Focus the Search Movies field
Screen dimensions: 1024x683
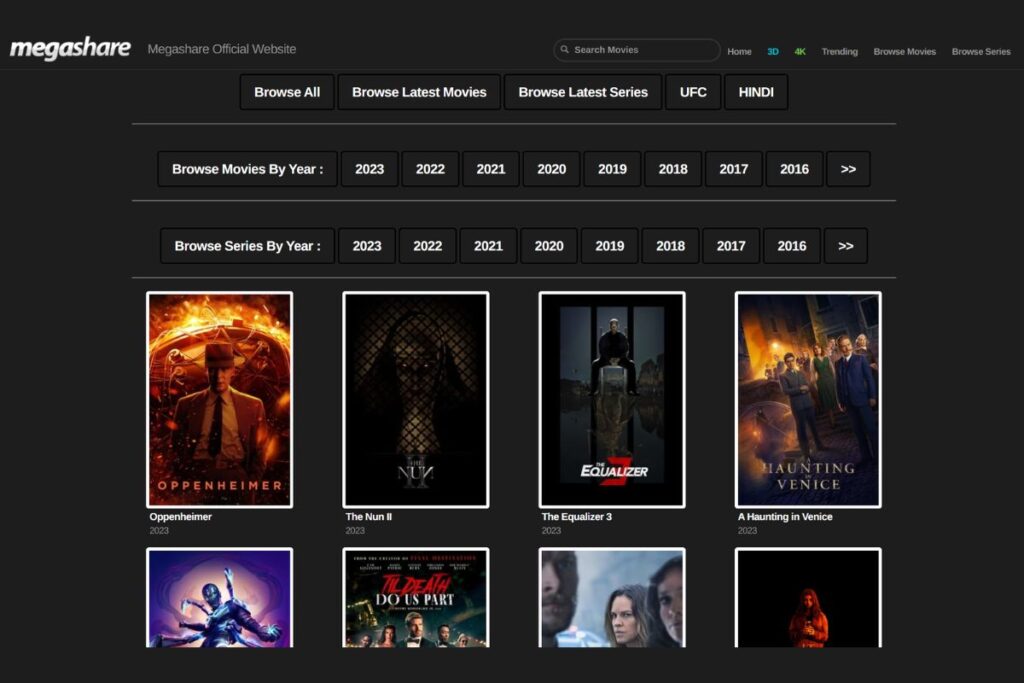[x=637, y=50]
